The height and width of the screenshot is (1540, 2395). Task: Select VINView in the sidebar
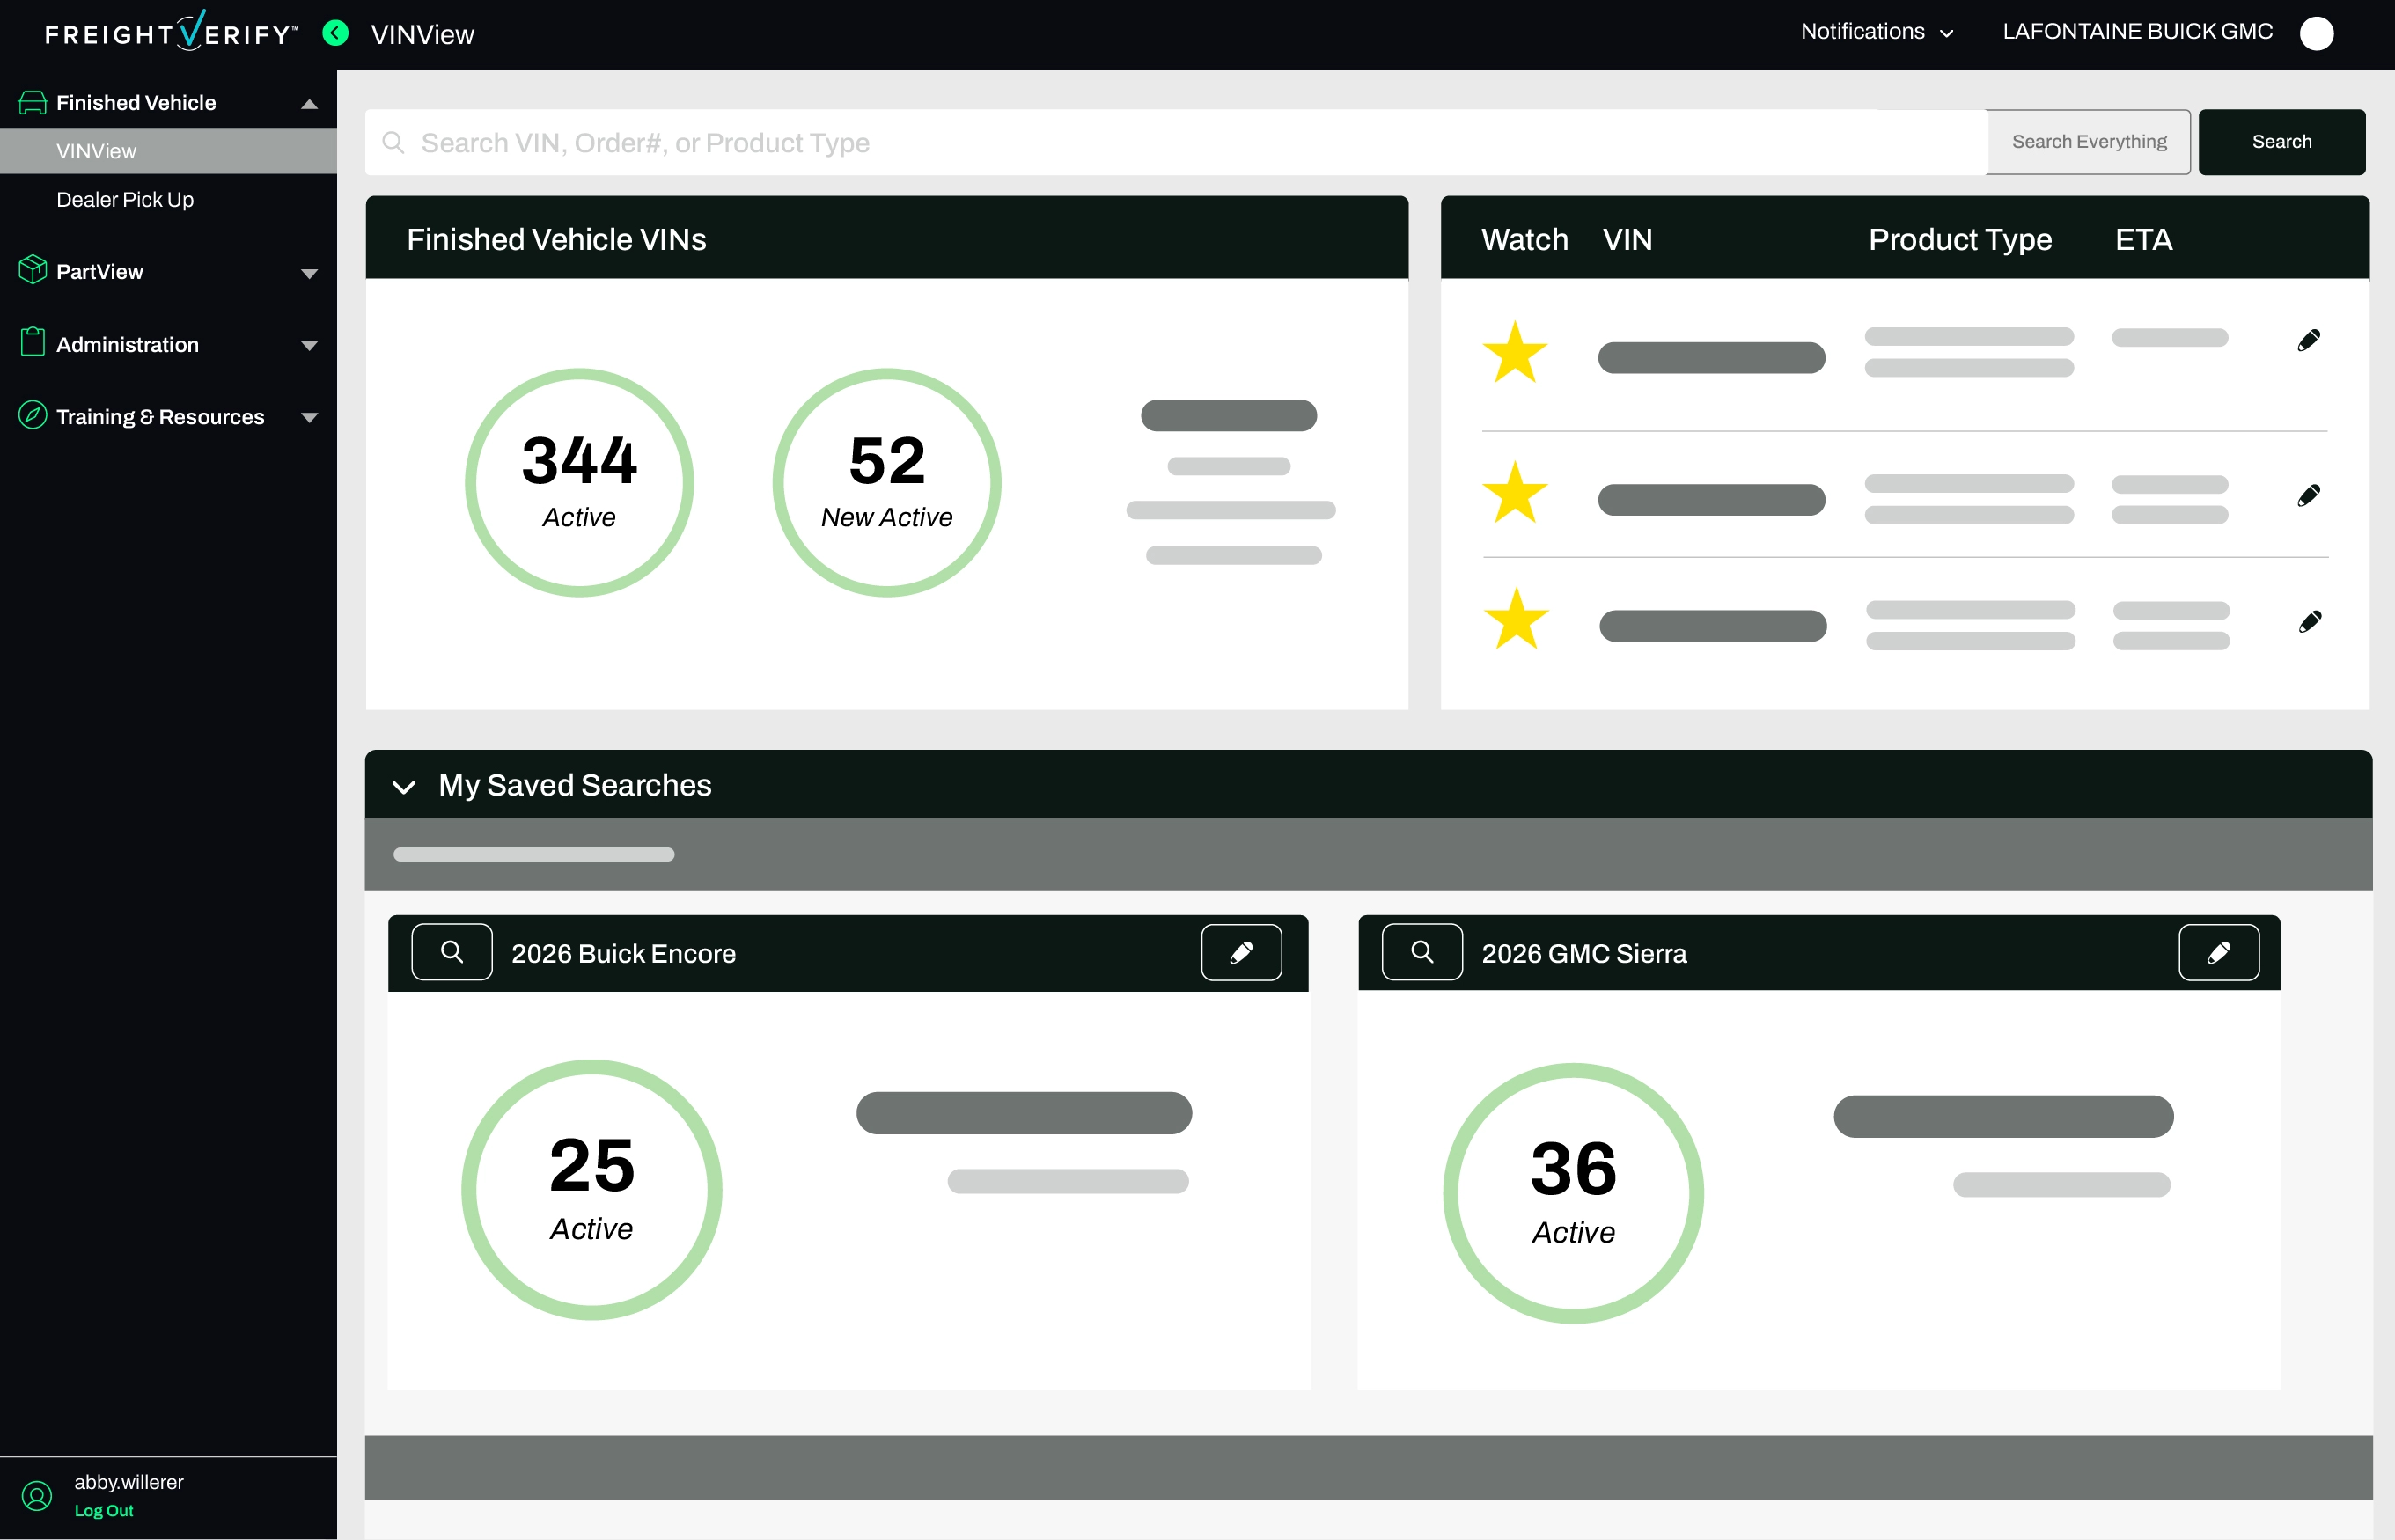pyautogui.click(x=96, y=151)
